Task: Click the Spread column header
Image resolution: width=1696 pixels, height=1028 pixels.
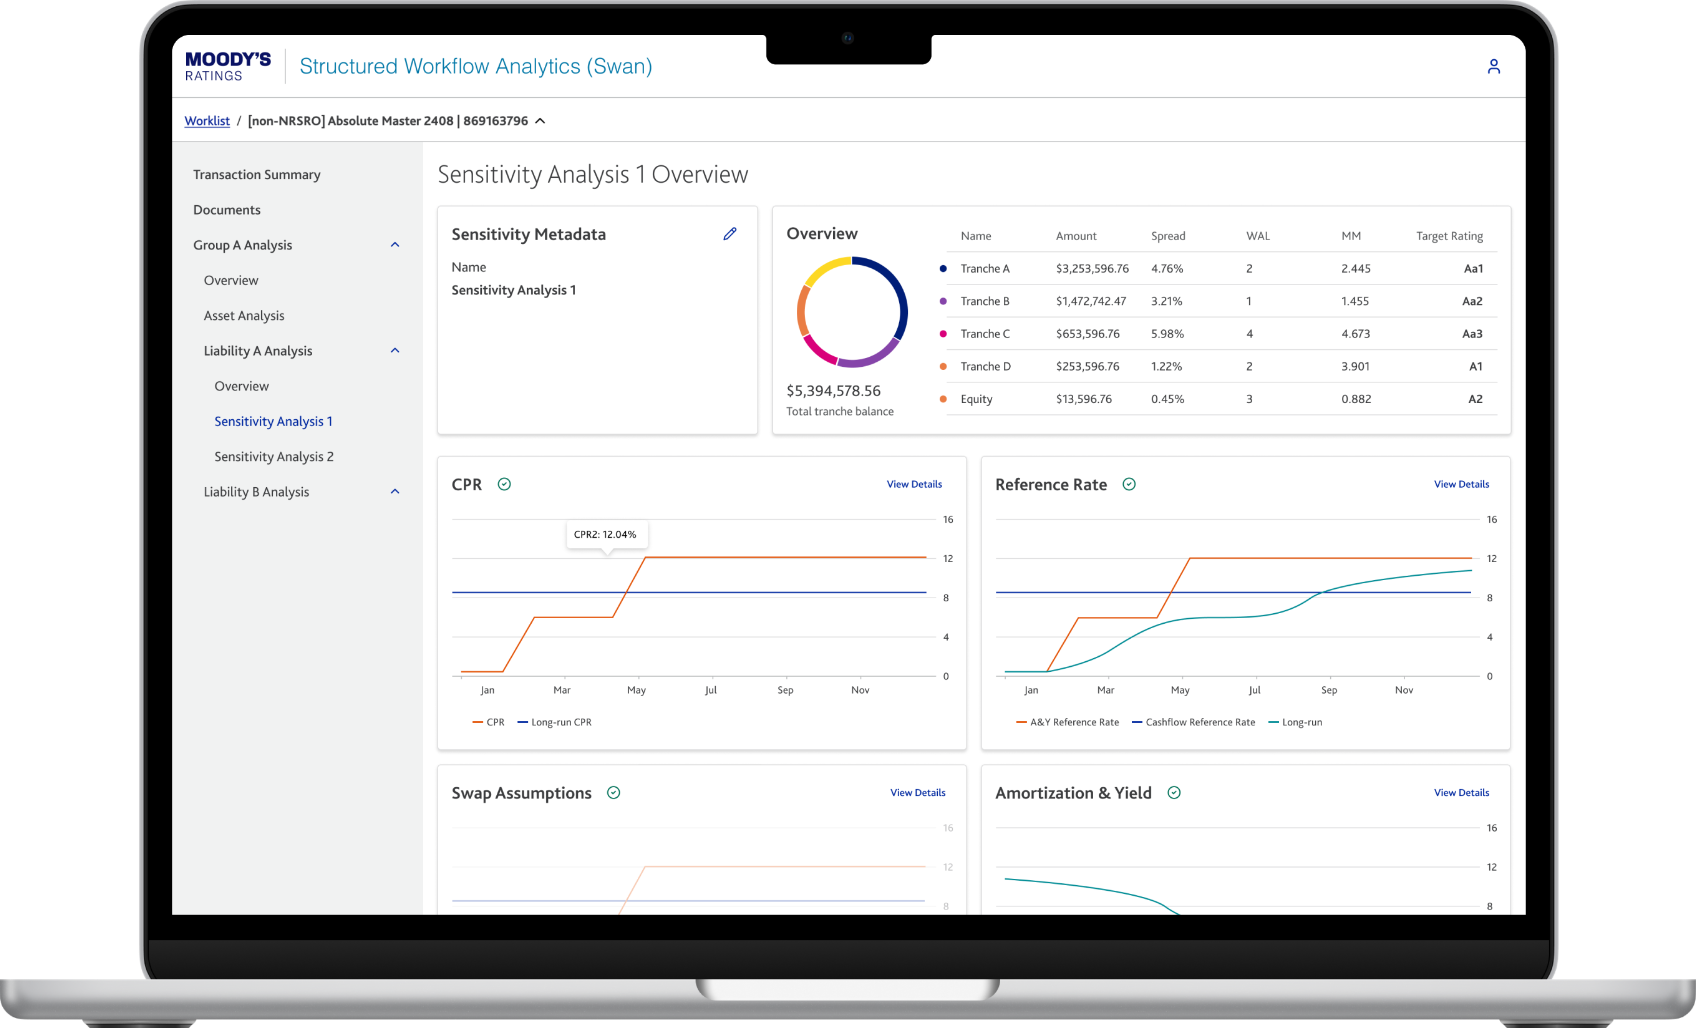Action: (x=1168, y=236)
